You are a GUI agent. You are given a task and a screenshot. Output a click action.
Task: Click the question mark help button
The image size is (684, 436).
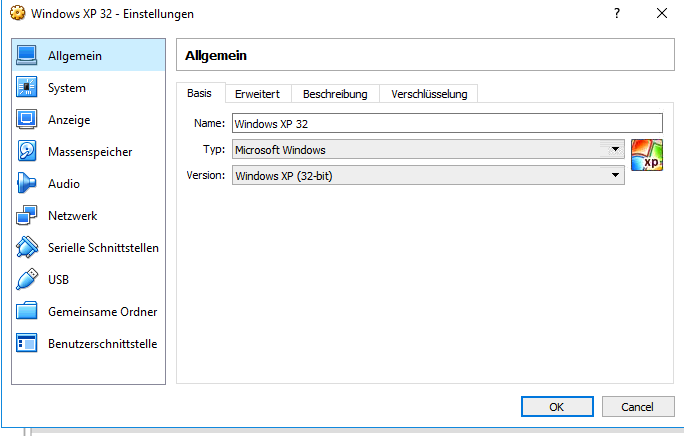coord(617,14)
